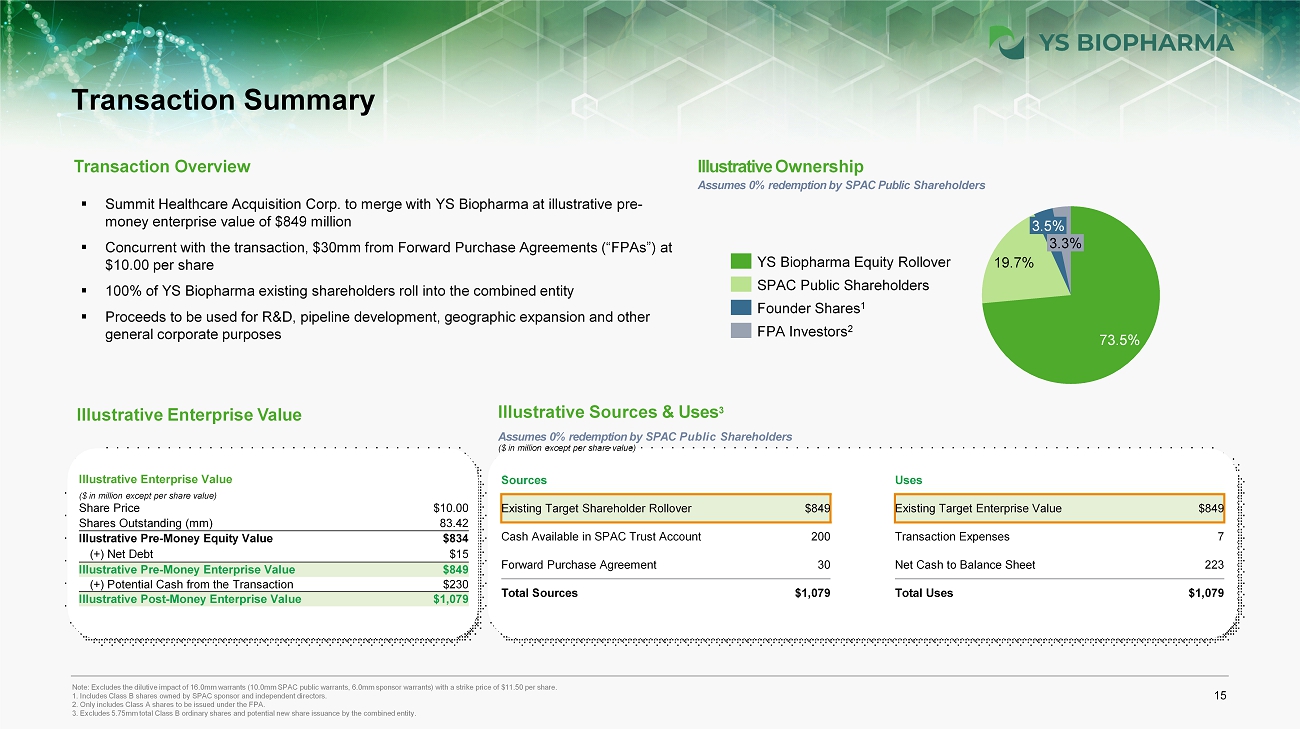Viewport: 1300px width, 729px height.
Task: Select the Existing Target Shareholder Rollover highlighted row
Action: 666,508
